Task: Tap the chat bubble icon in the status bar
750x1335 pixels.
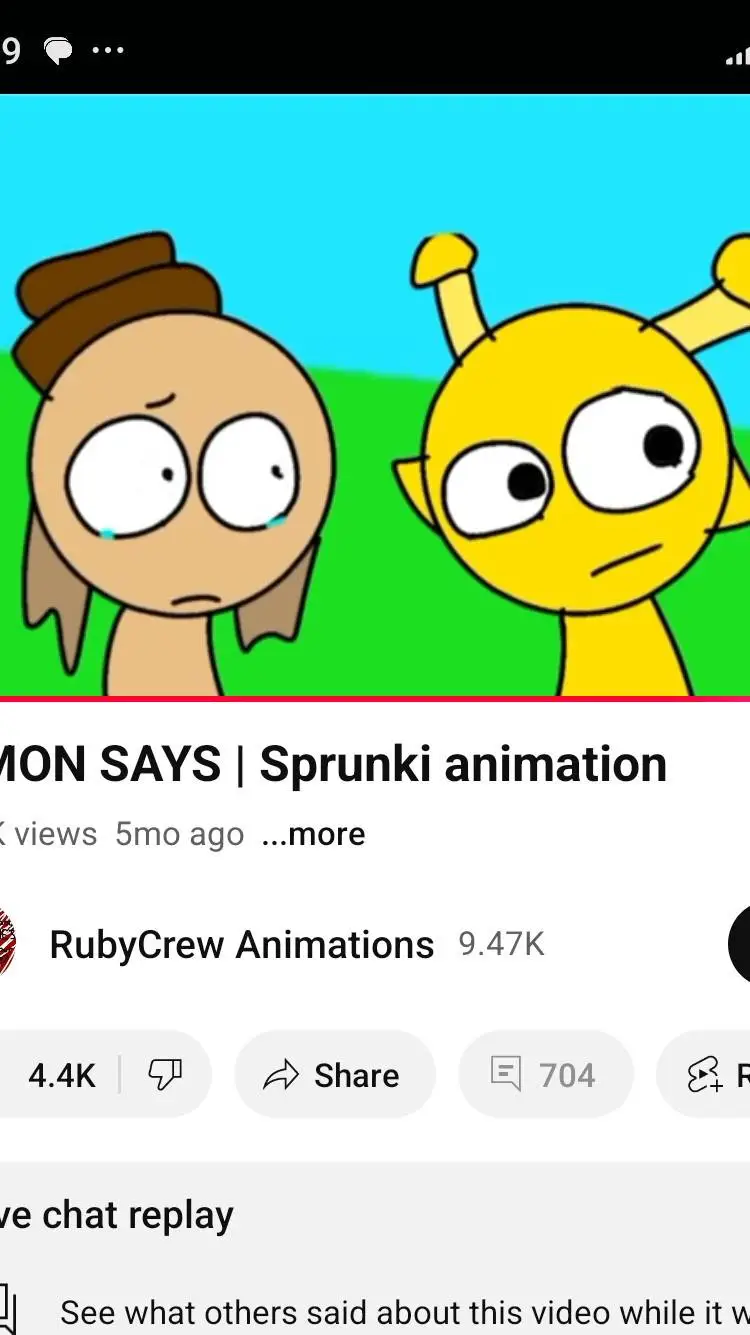Action: pos(58,51)
